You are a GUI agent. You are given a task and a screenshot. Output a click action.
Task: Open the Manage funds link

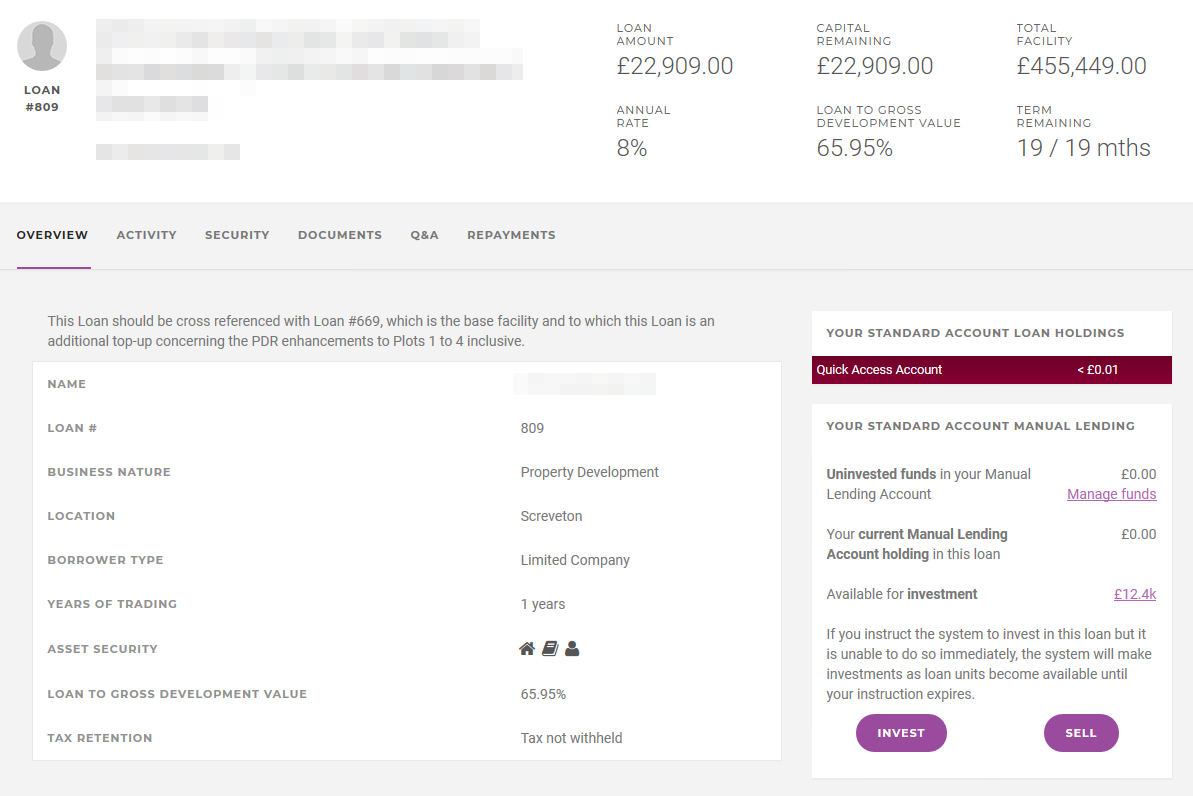[1112, 494]
